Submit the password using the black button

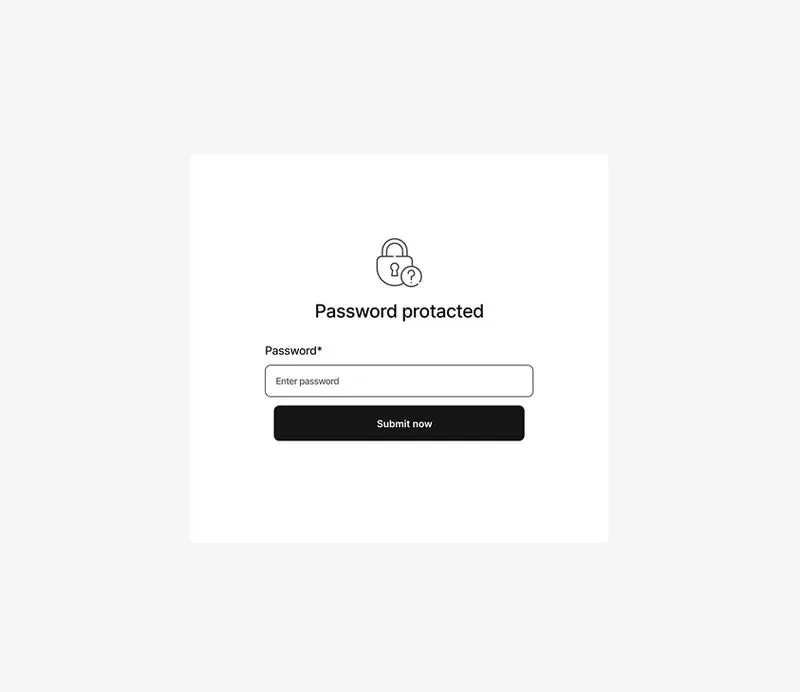399,423
